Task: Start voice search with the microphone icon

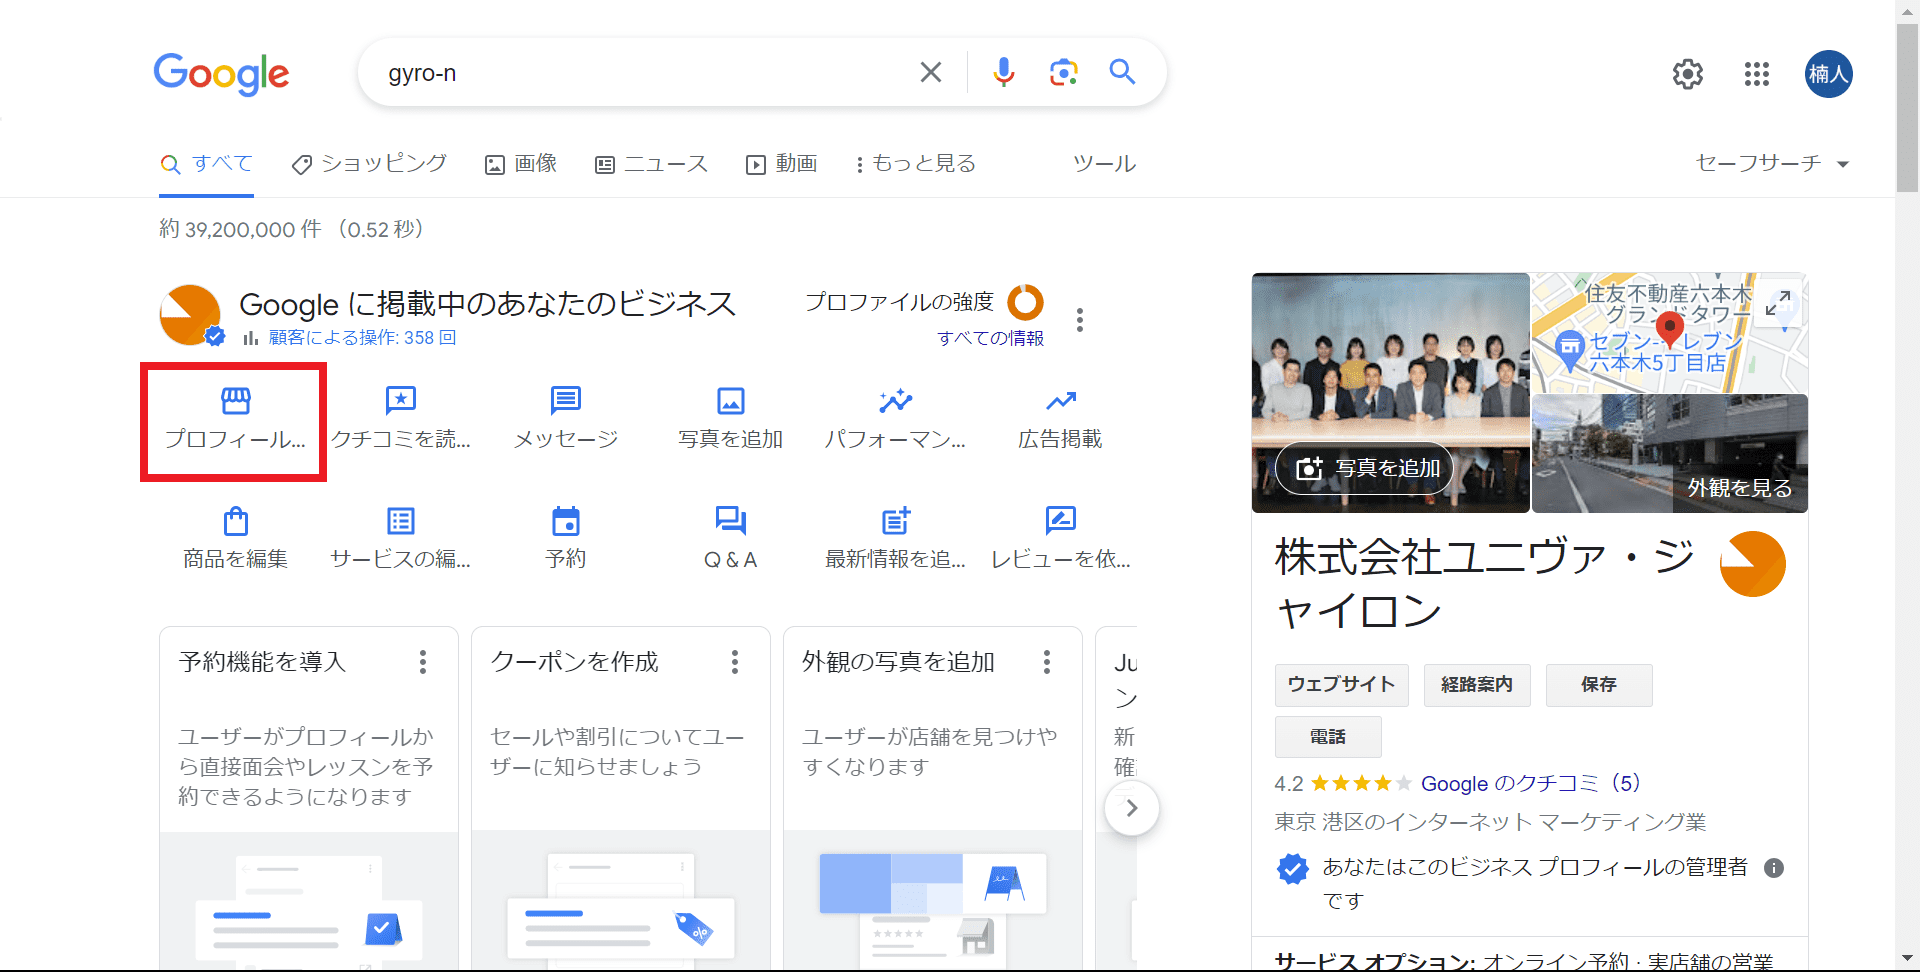Action: tap(1003, 72)
